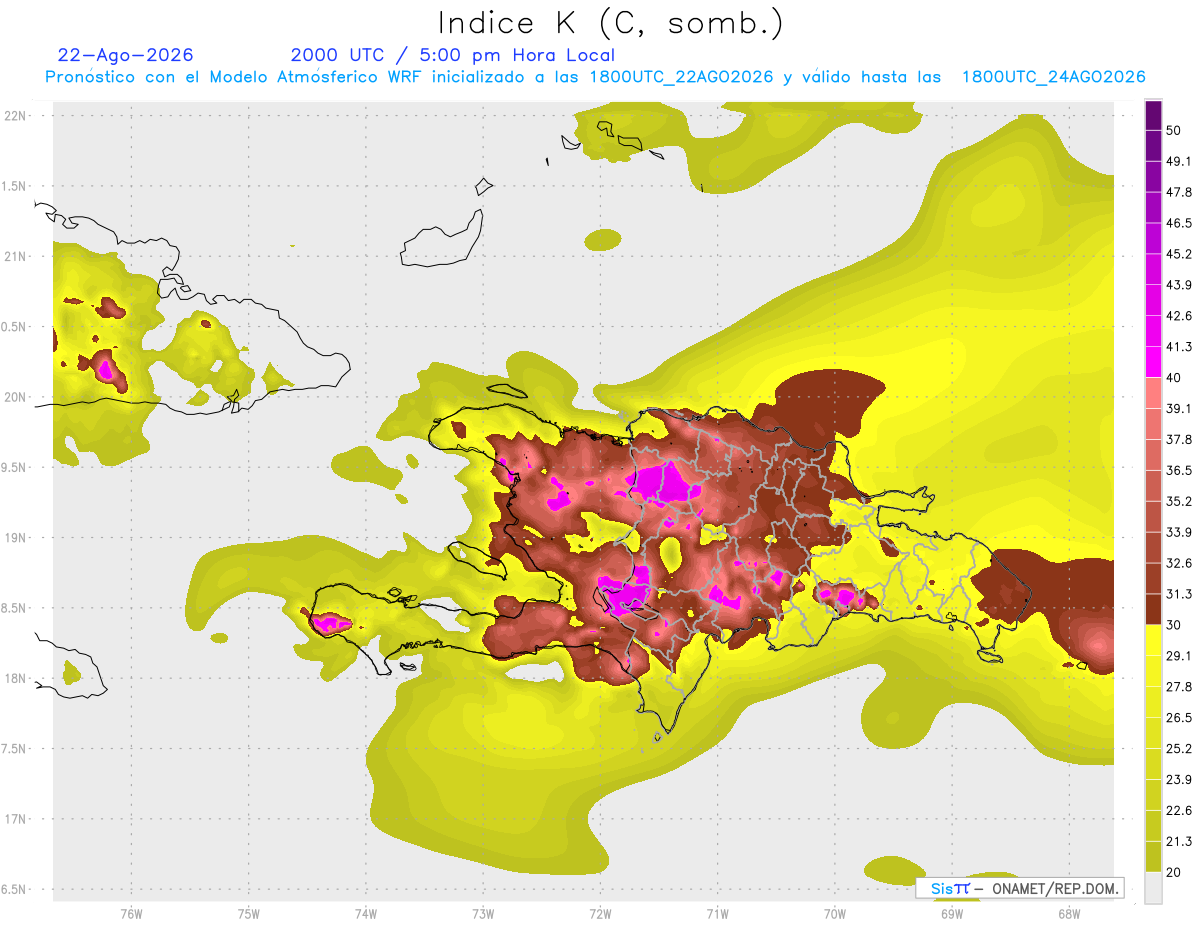This screenshot has height=927, width=1200.
Task: Pick the dark brown swatch between 30 and 31.3
Action: click(1153, 609)
